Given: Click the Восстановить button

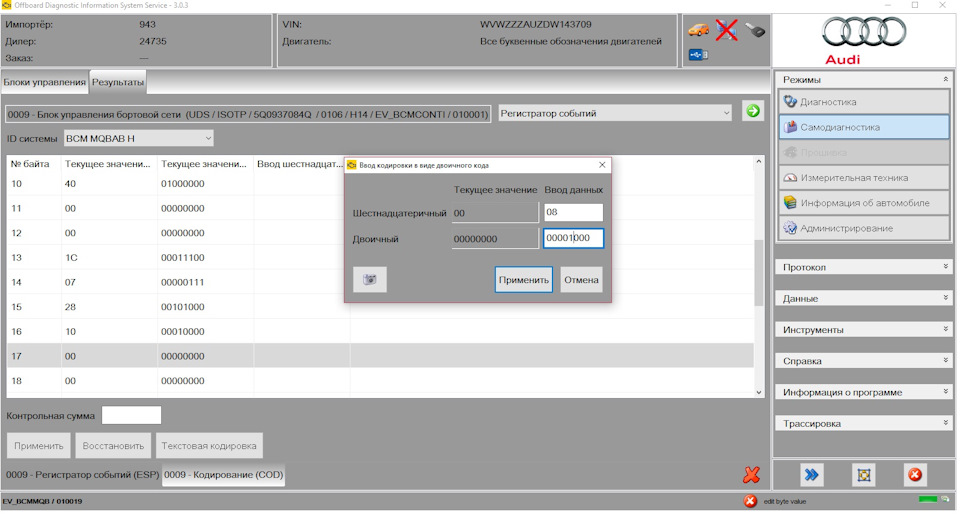Looking at the screenshot, I should 113,446.
